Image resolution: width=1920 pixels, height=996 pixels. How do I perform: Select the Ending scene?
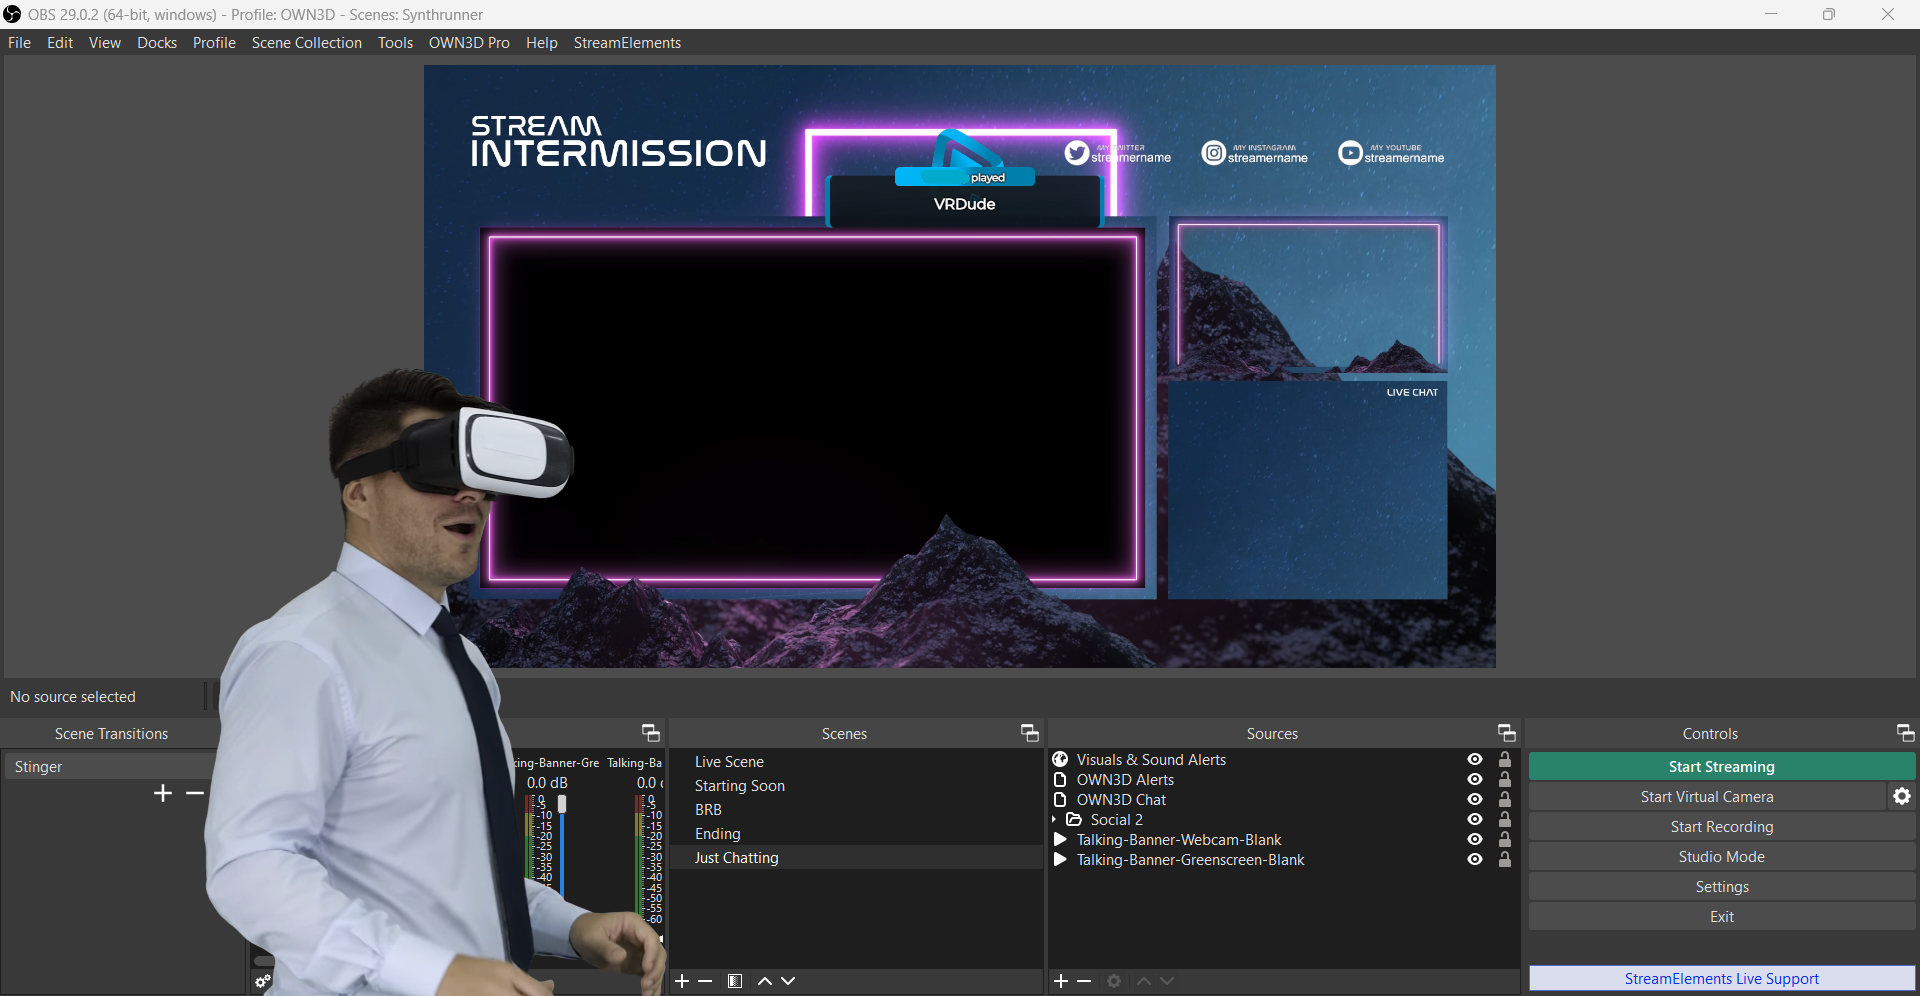(856, 834)
